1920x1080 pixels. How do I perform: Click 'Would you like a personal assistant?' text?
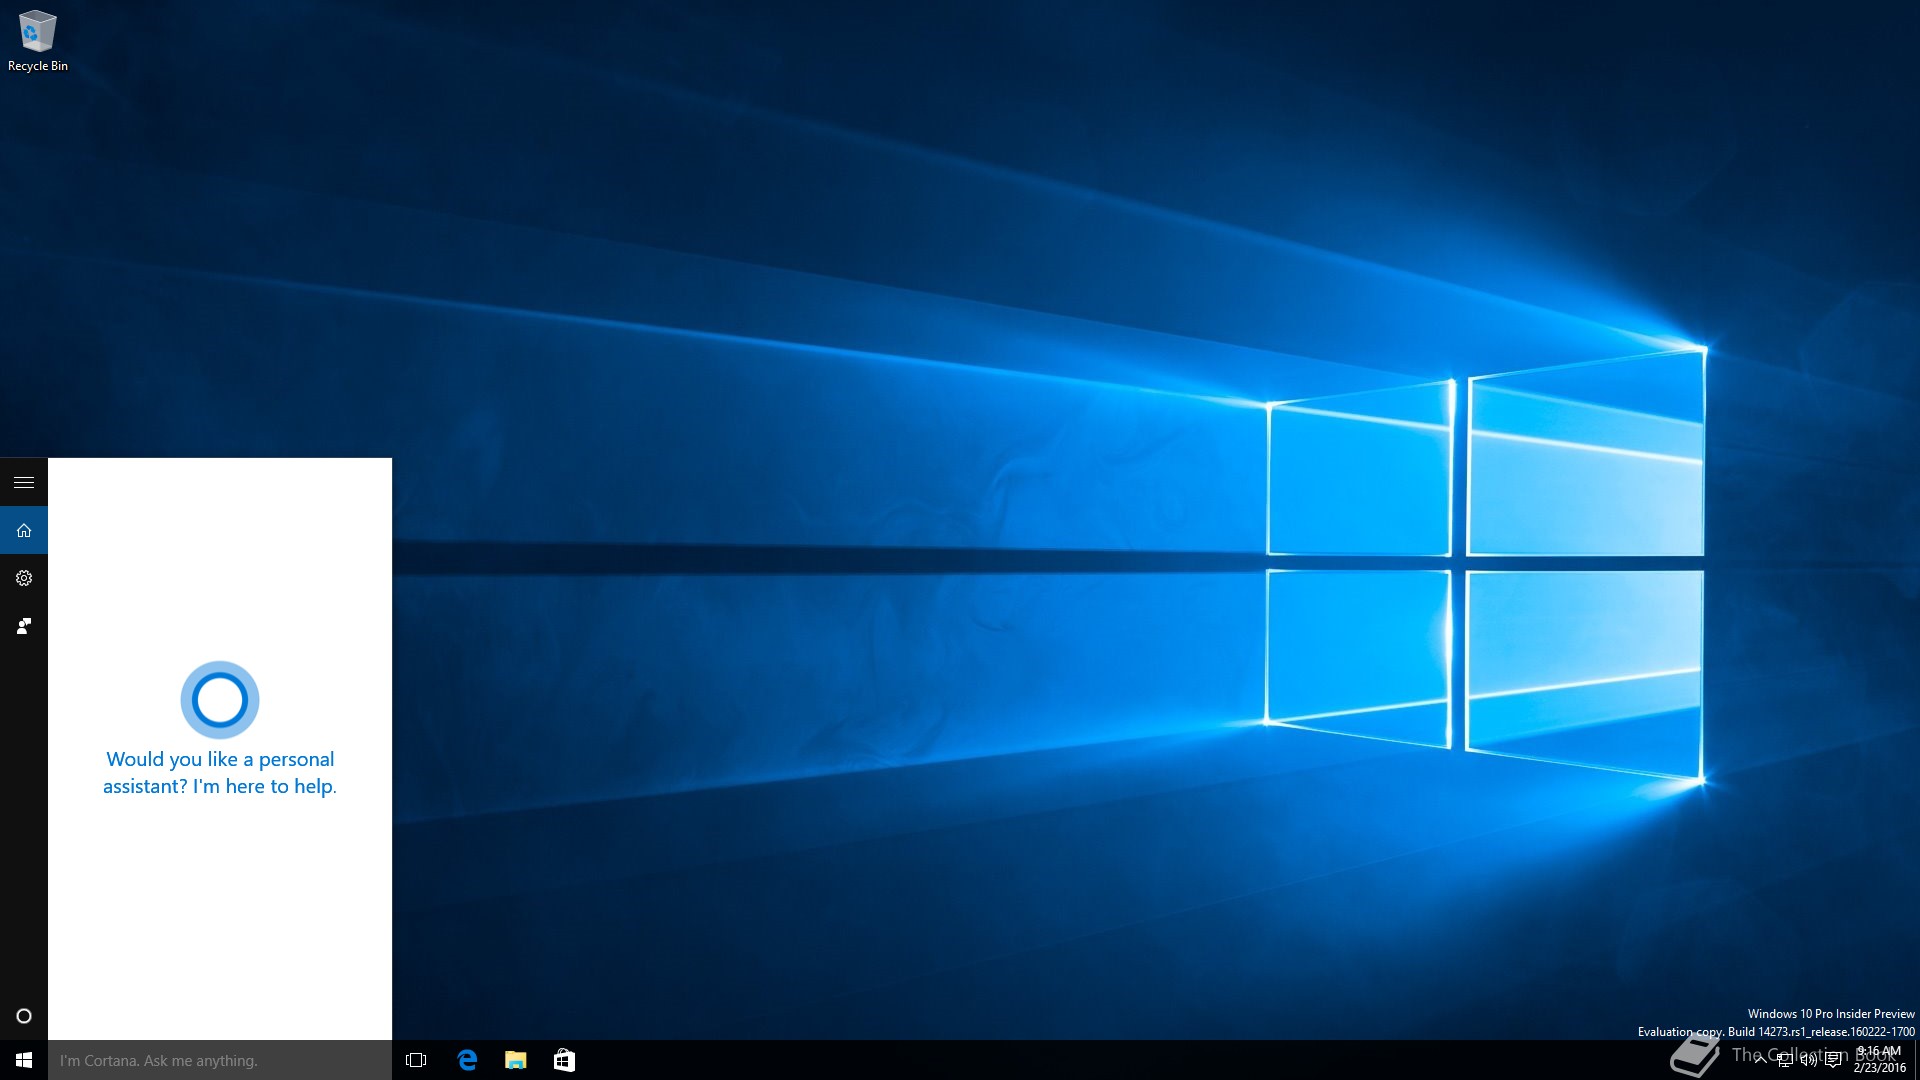tap(220, 773)
